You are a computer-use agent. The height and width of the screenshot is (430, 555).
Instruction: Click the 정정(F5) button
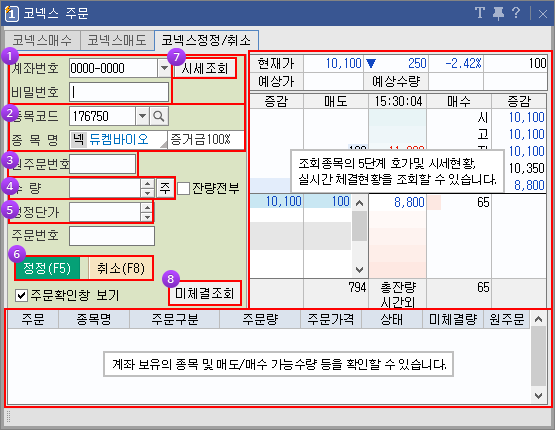pos(47,268)
